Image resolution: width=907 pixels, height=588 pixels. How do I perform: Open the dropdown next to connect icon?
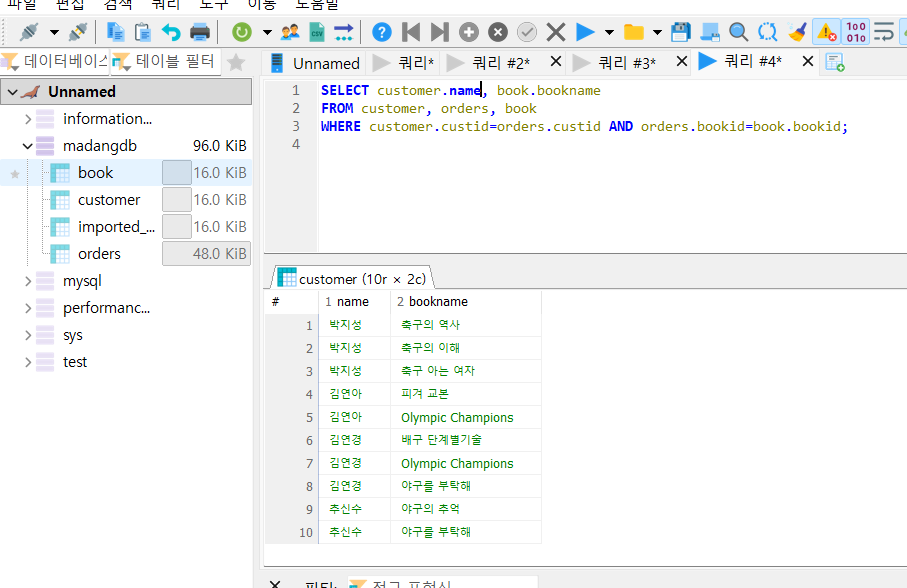click(x=54, y=32)
